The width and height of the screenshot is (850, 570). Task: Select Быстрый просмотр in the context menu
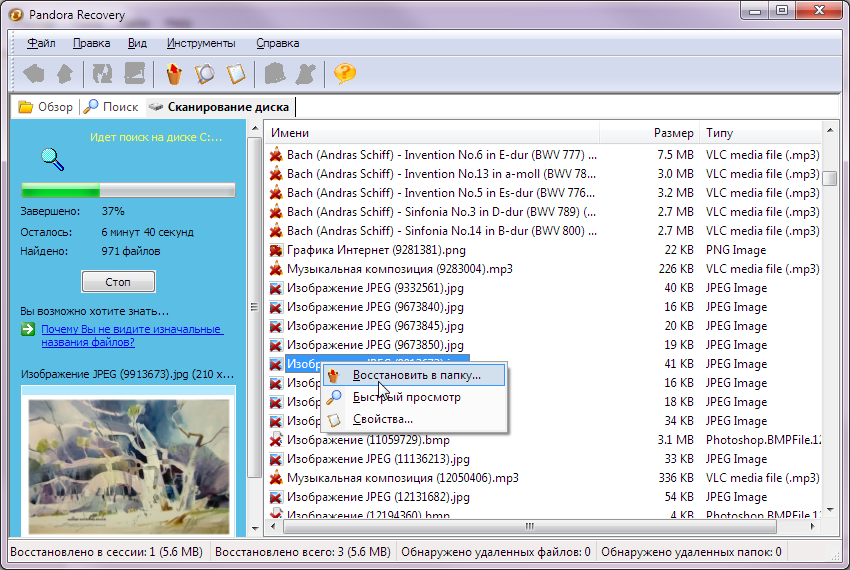(406, 398)
